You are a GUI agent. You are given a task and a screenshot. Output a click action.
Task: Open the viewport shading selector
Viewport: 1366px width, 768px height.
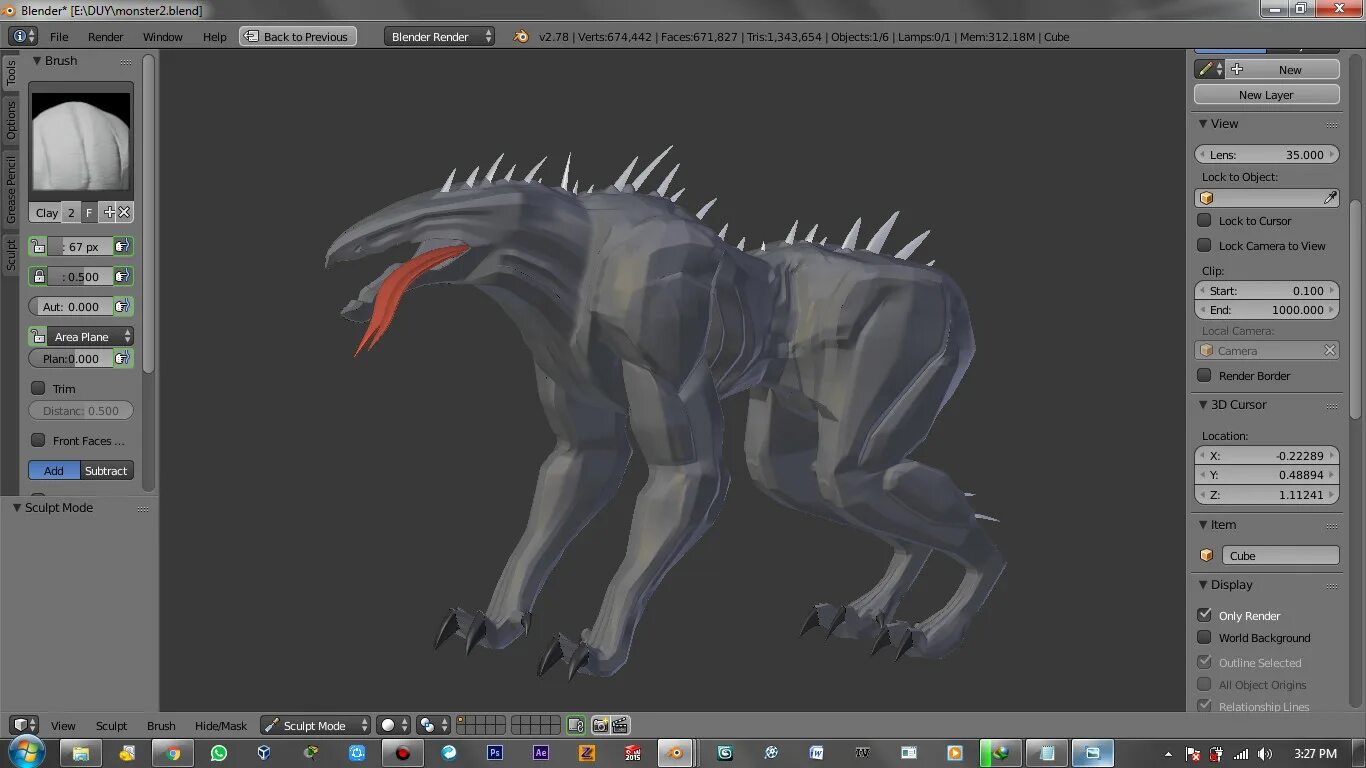point(394,725)
